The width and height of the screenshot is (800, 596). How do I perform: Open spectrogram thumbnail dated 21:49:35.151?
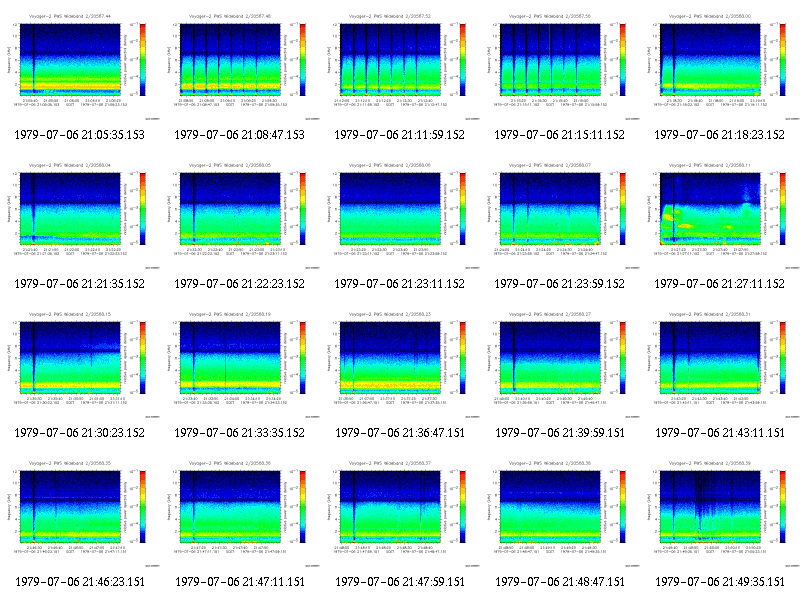coord(720,514)
